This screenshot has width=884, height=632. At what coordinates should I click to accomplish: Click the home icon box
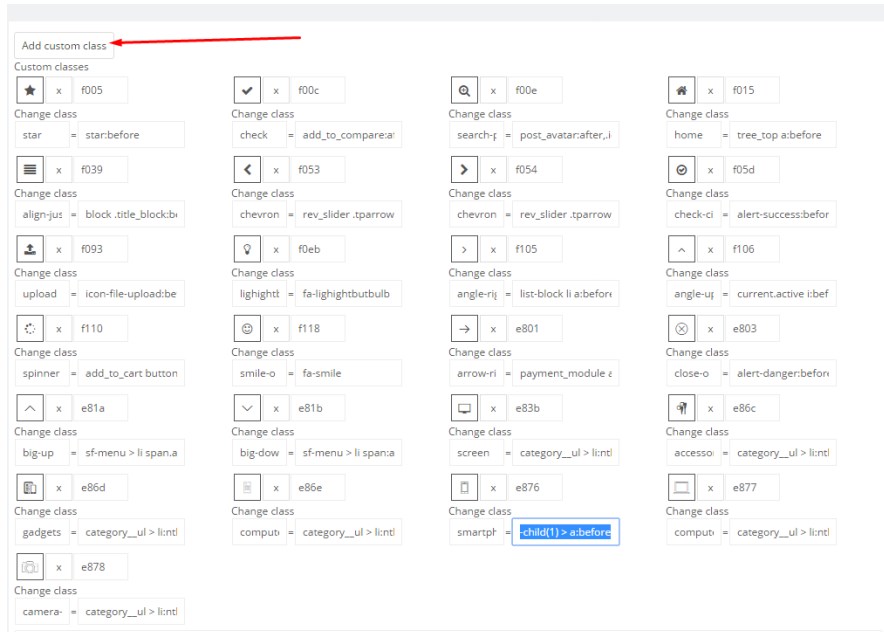click(681, 90)
